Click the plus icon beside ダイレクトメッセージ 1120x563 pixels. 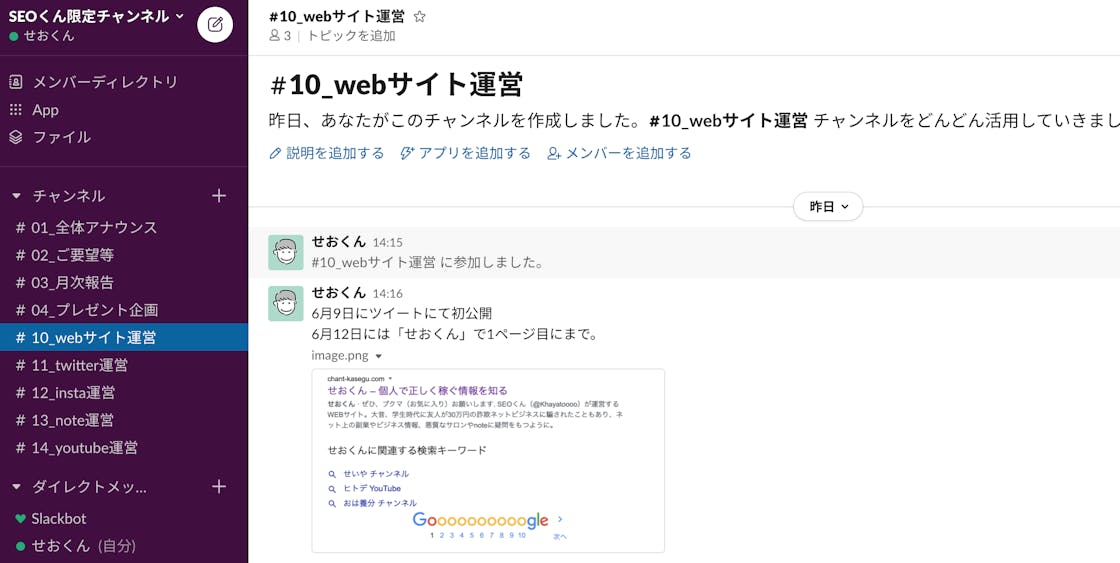click(x=219, y=487)
